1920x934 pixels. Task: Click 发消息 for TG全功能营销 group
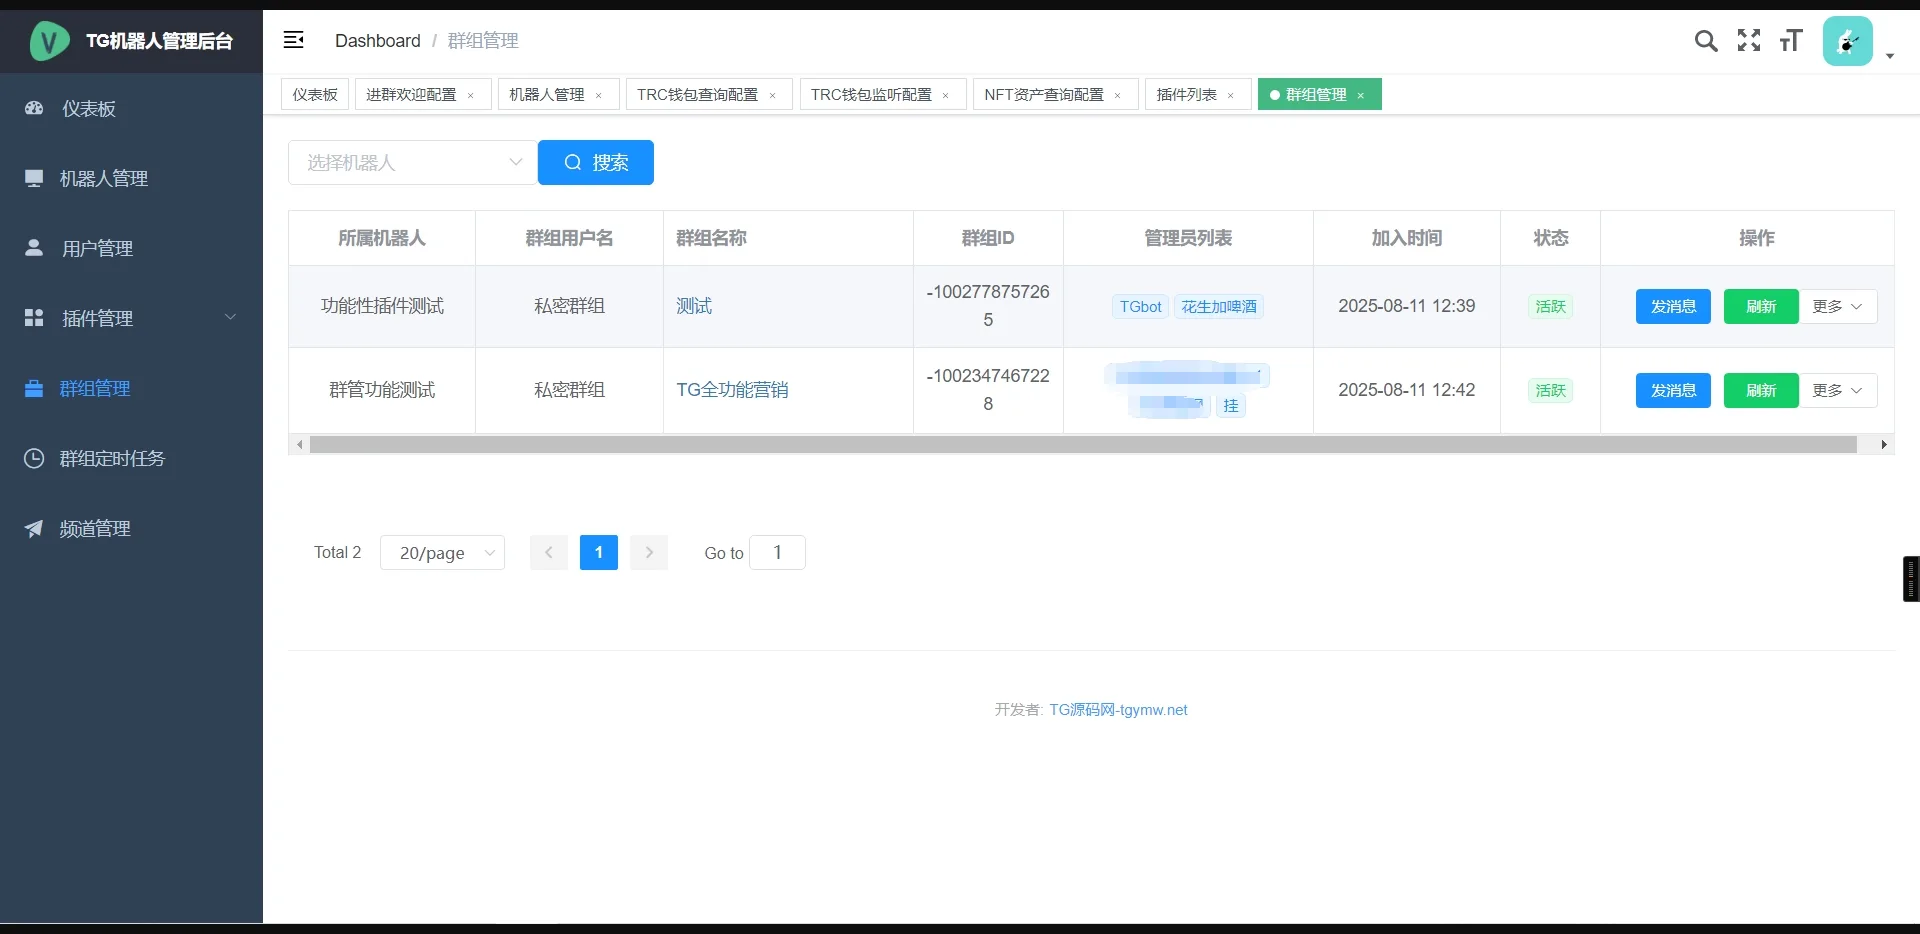1673,391
